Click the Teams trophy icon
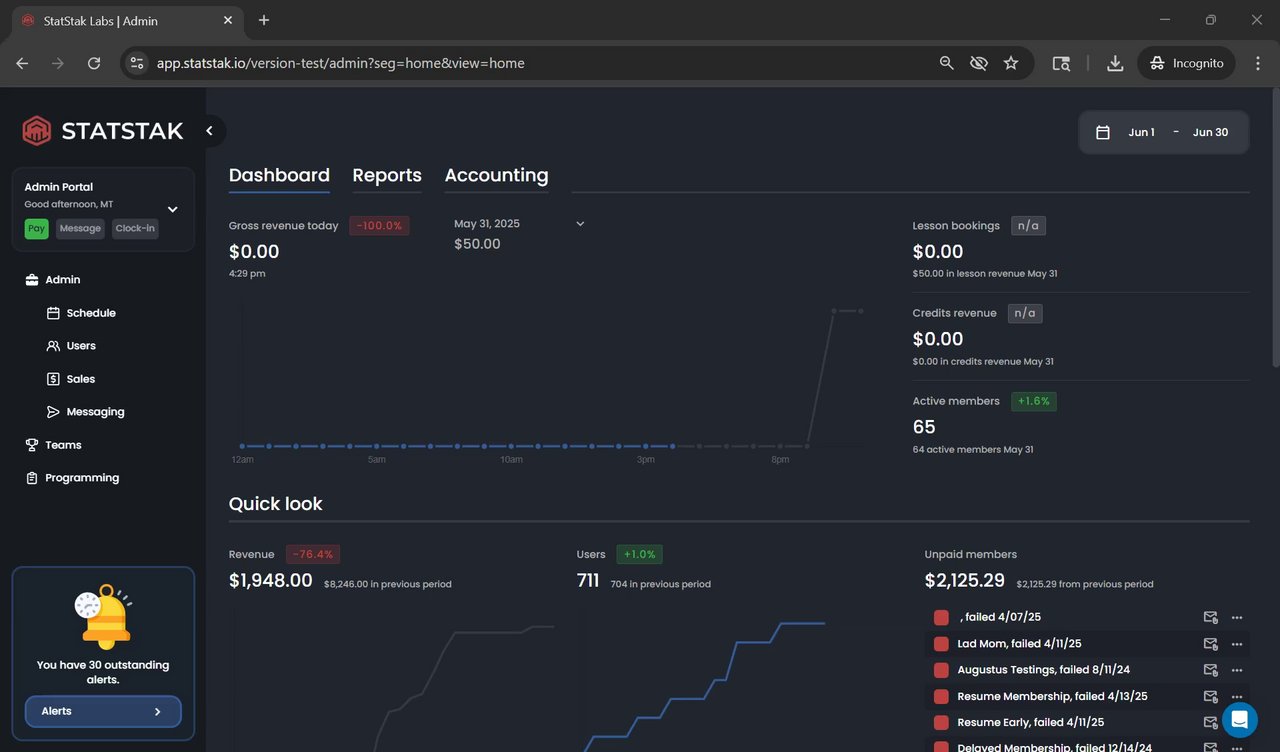The height and width of the screenshot is (752, 1280). tap(32, 445)
